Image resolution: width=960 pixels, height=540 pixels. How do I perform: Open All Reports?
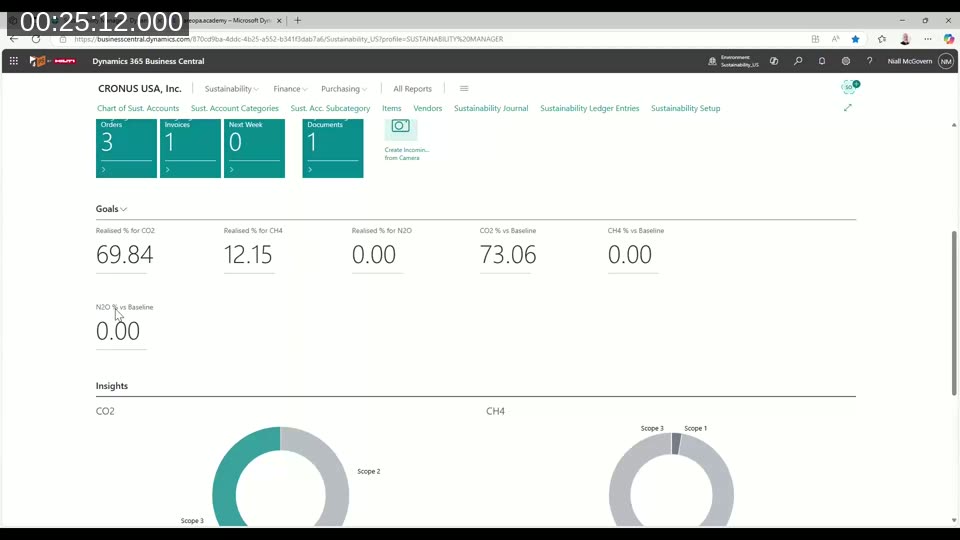(x=412, y=89)
